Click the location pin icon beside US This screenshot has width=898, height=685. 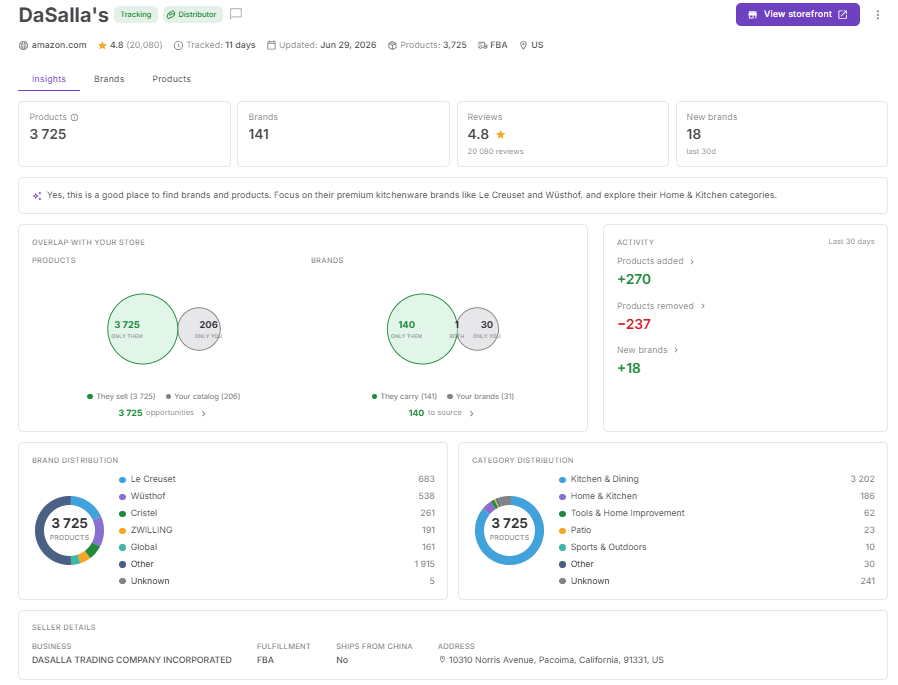click(523, 45)
